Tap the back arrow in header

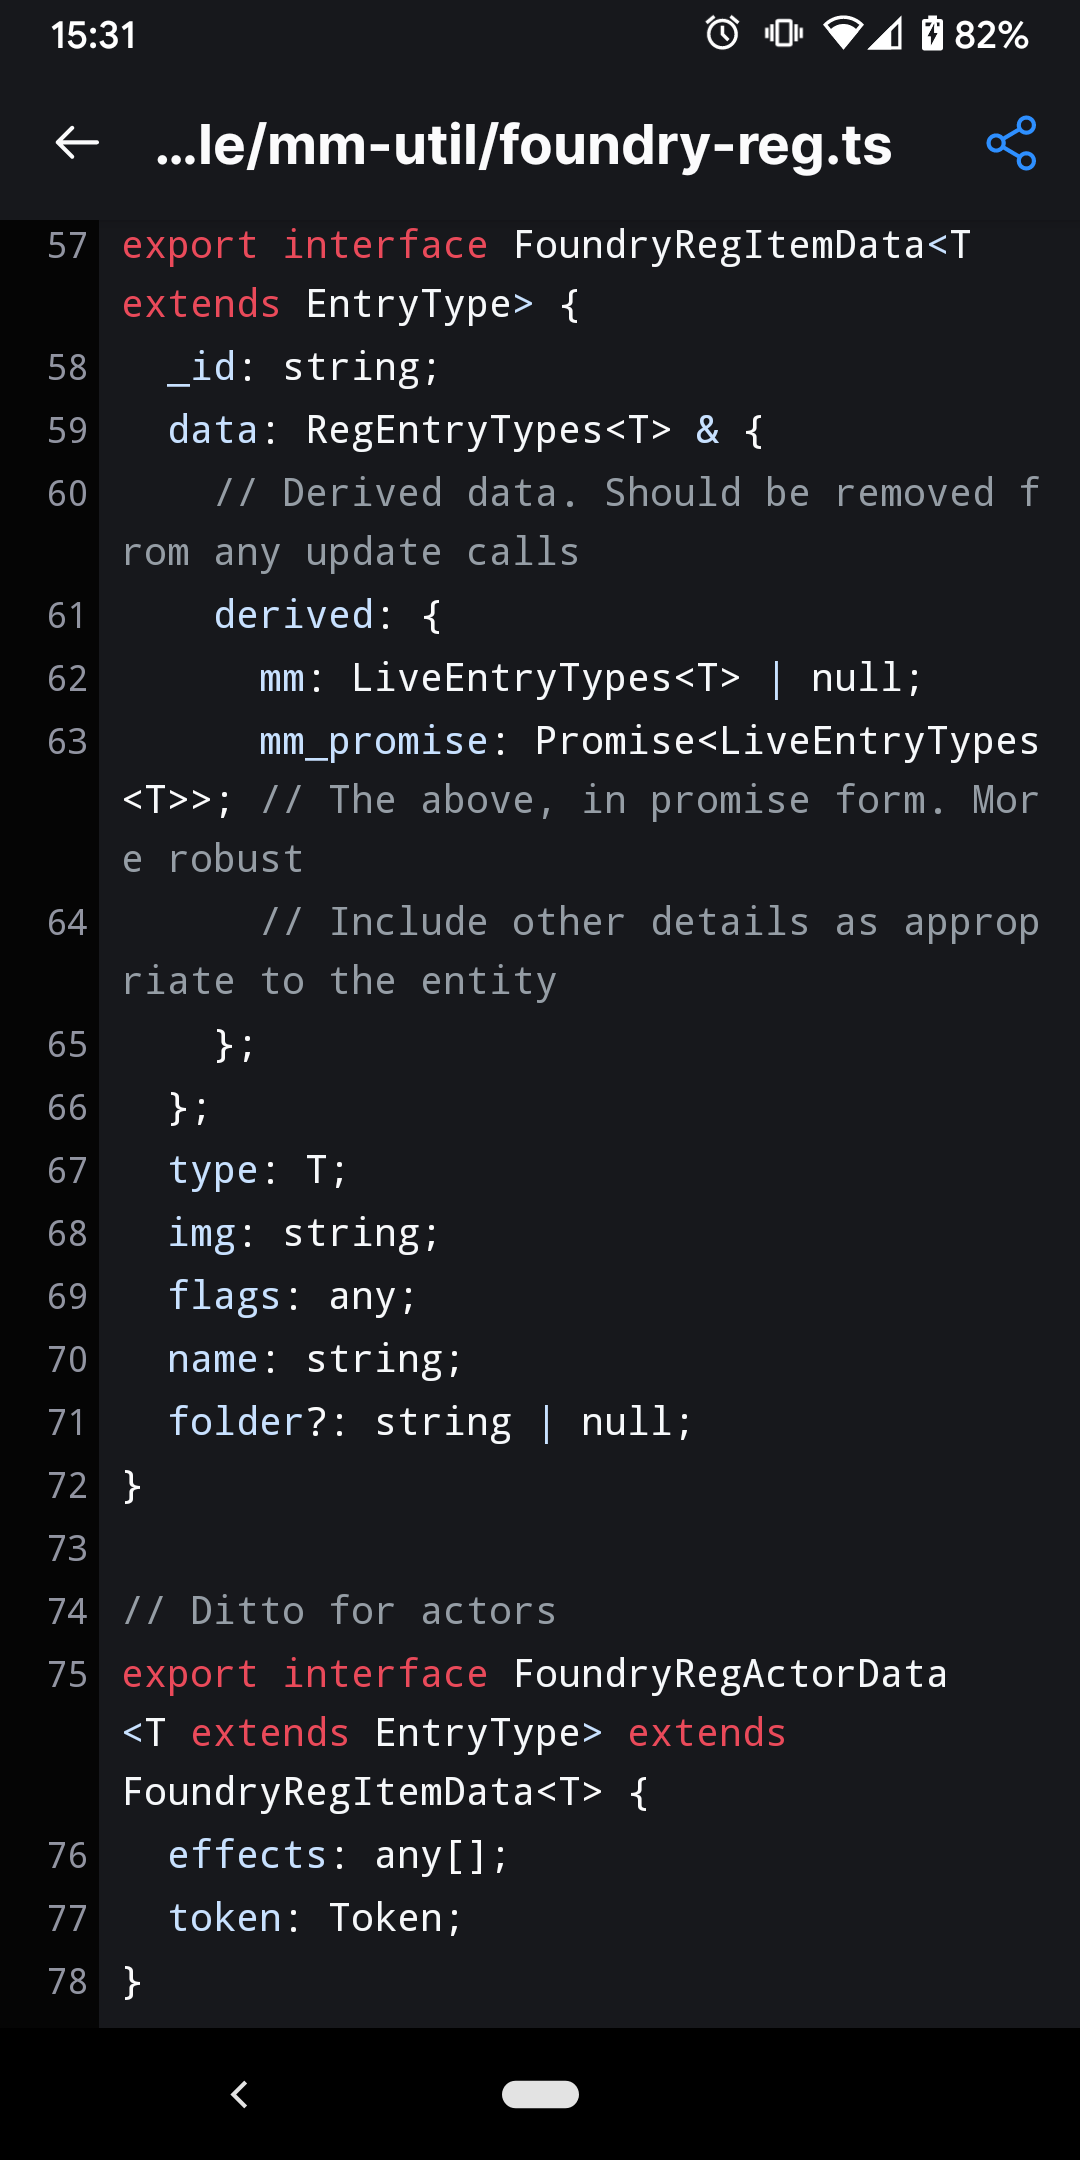[77, 143]
